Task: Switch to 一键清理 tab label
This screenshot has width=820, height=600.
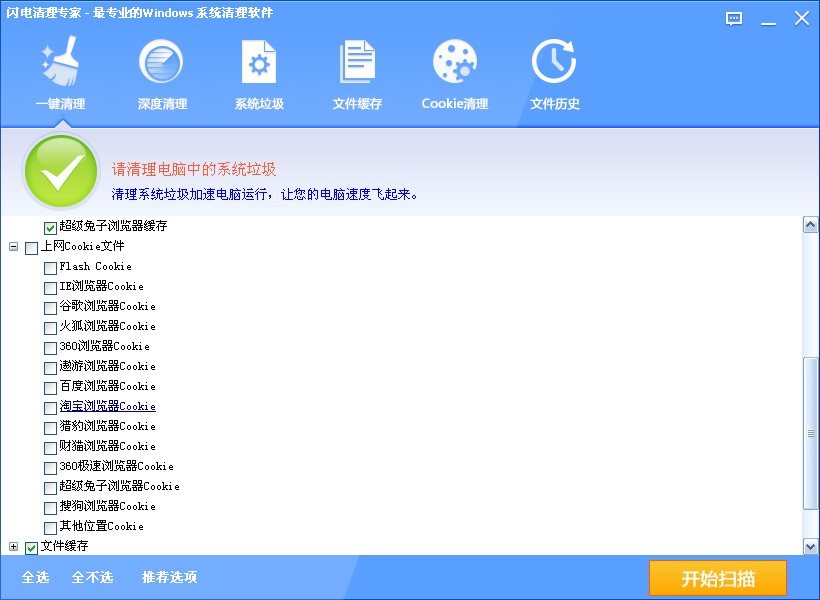Action: click(x=61, y=104)
